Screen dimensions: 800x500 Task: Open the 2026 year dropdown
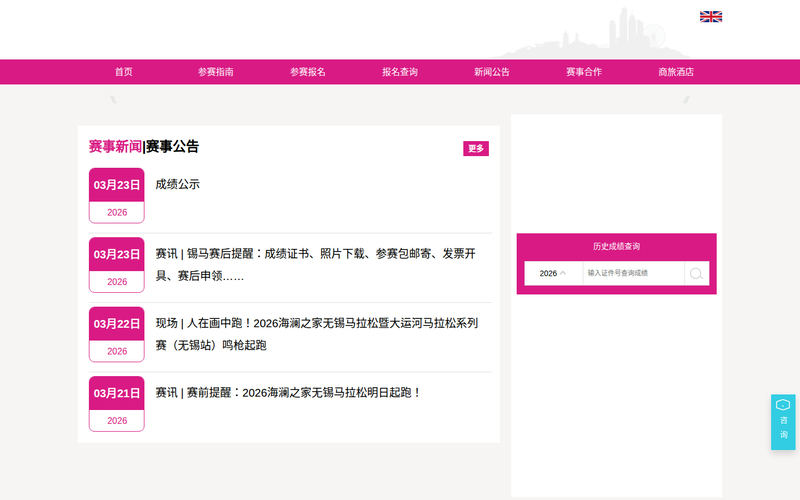pyautogui.click(x=553, y=273)
